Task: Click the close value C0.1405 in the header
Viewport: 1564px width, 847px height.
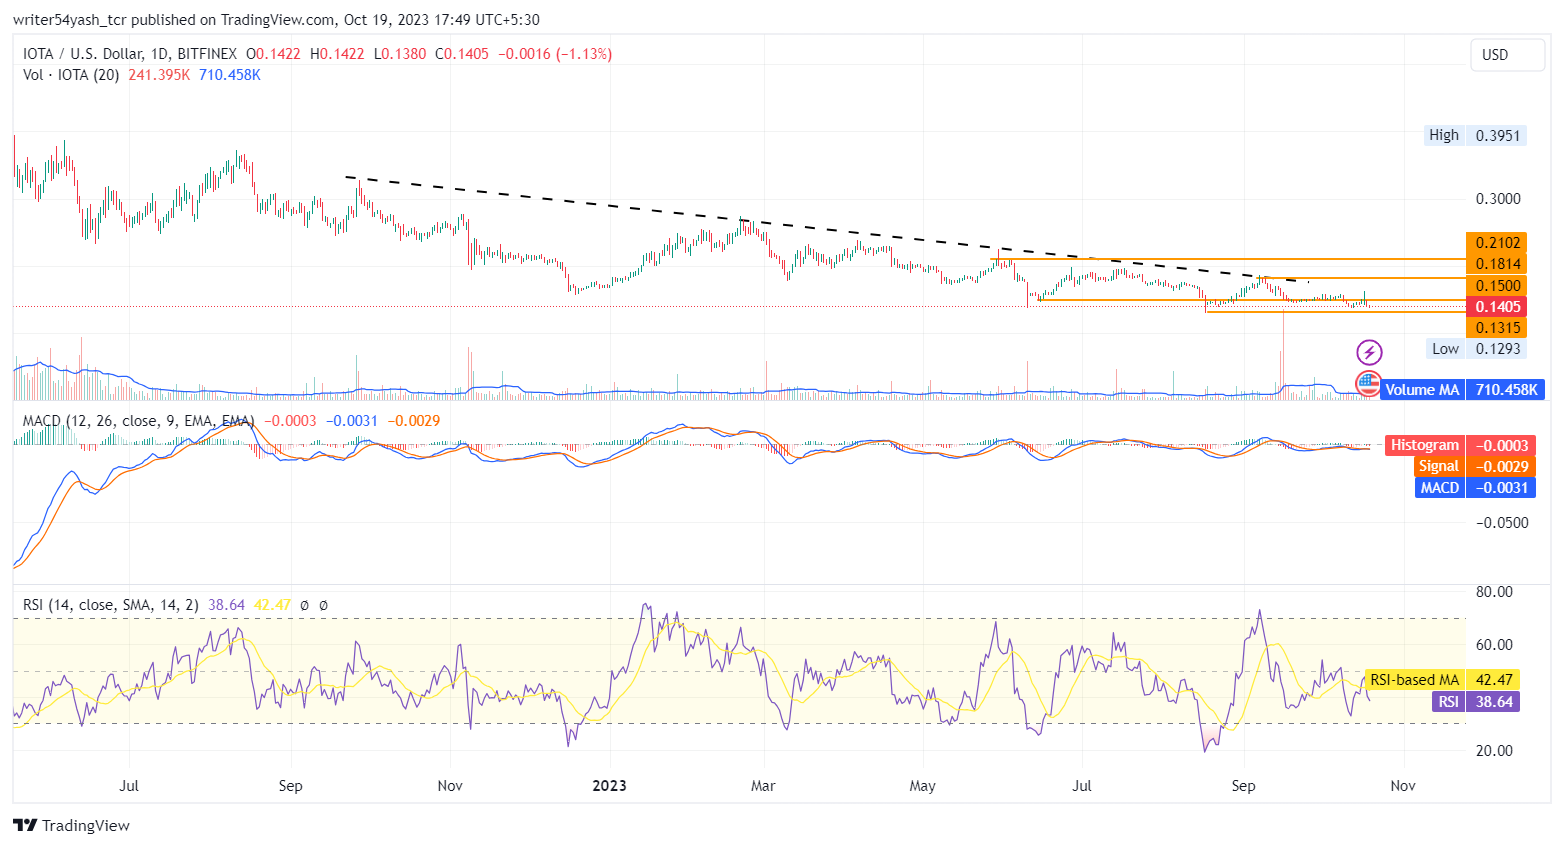Action: click(x=462, y=54)
